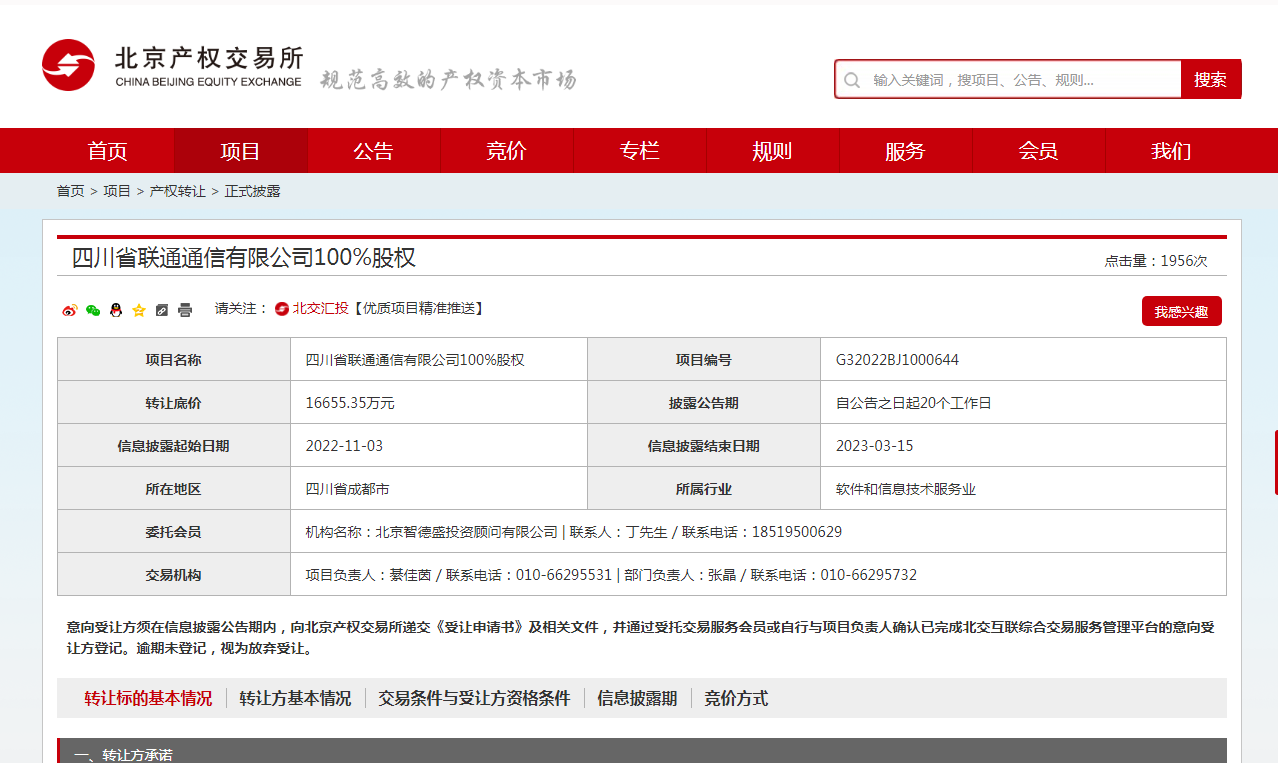Switch to 转让标的基本情况 tab
The height and width of the screenshot is (763, 1278).
148,698
